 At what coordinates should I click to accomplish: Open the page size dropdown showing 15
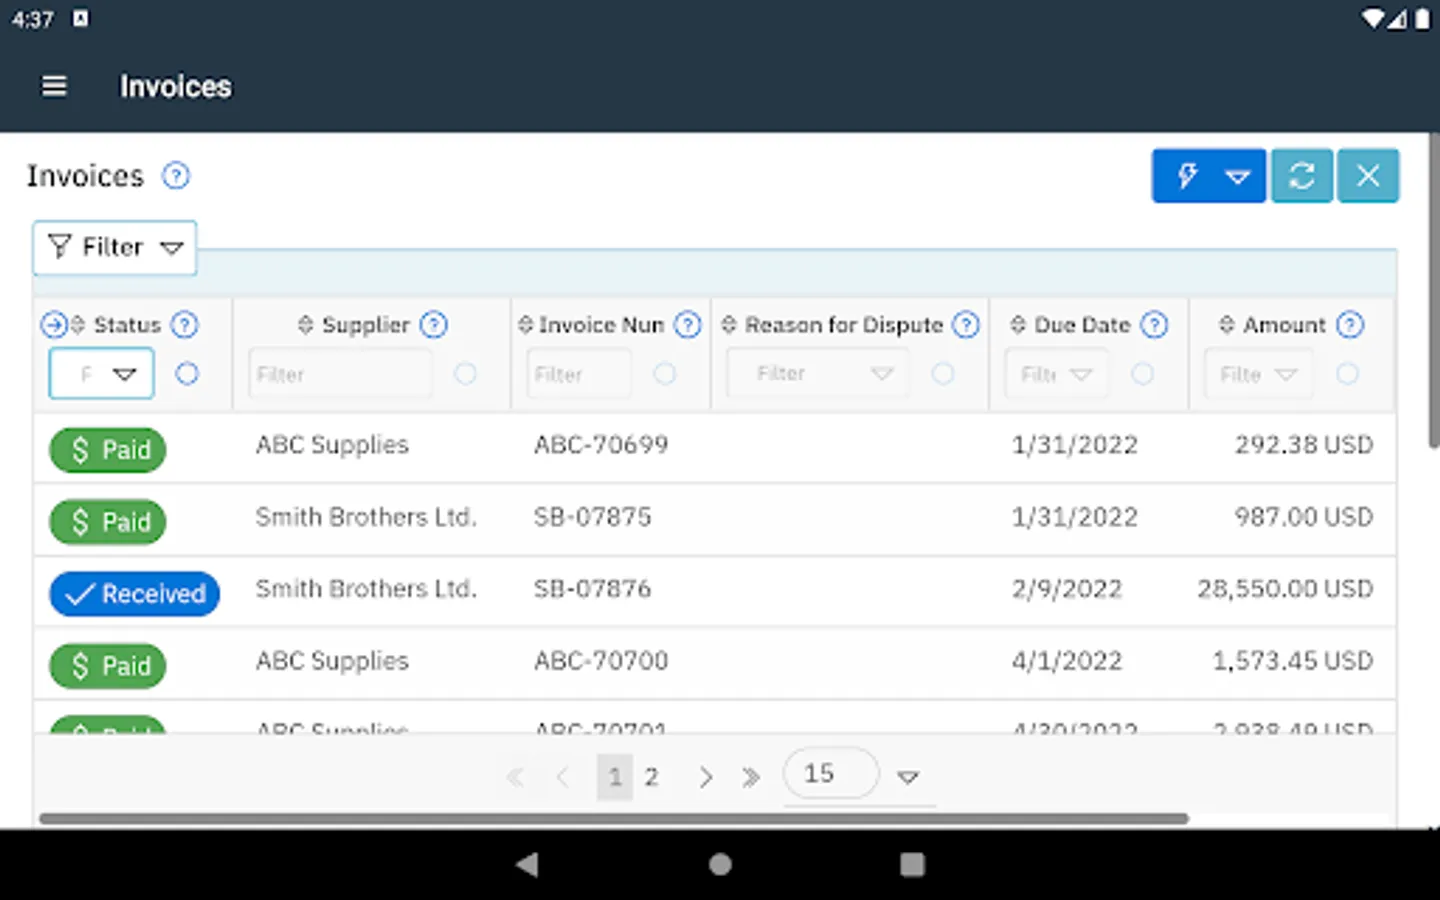907,777
